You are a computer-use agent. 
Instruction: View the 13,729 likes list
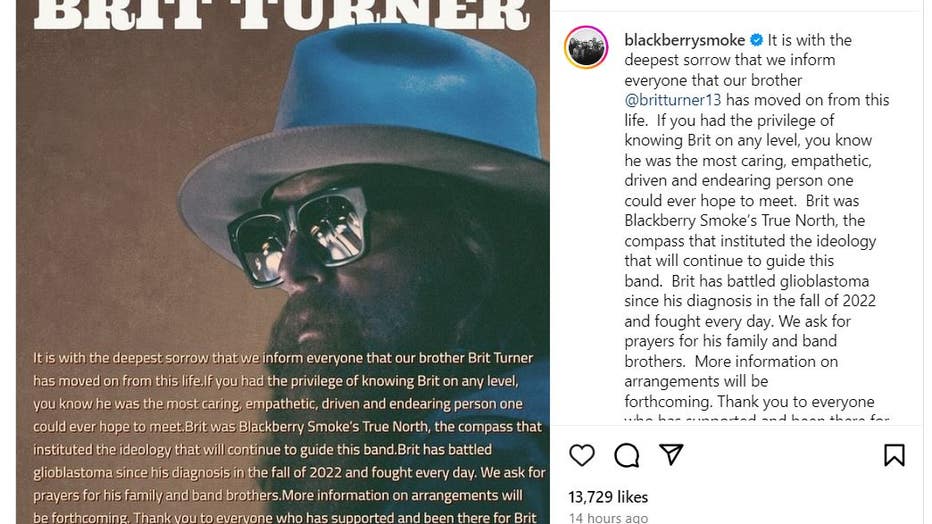[609, 497]
